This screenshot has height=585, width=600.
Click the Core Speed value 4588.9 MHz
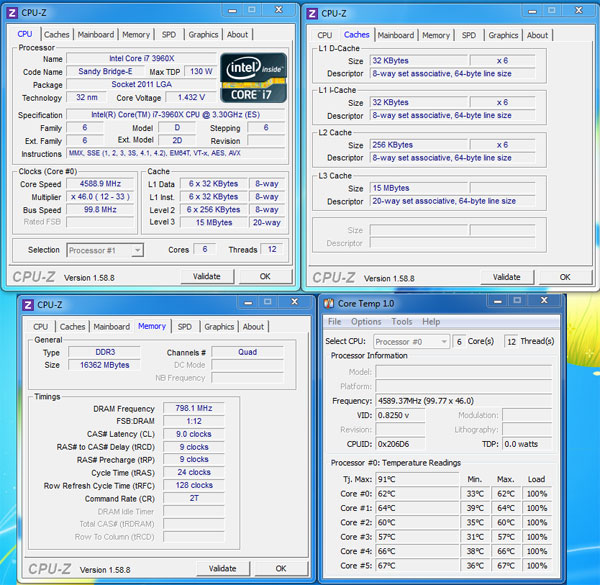click(100, 184)
